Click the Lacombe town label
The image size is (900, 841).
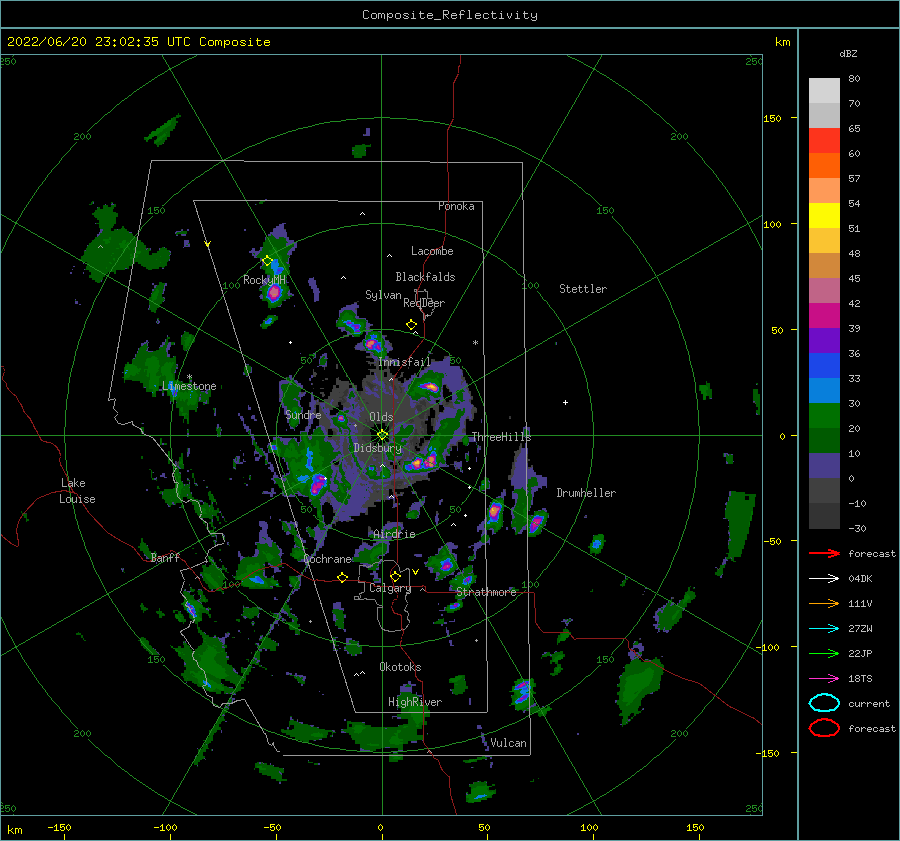(432, 251)
